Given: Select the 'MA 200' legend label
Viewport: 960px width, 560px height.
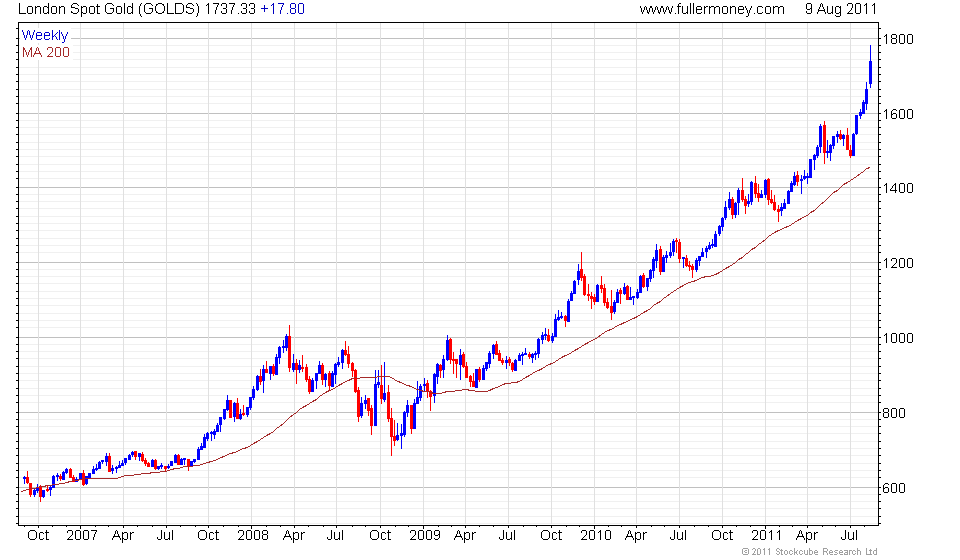Looking at the screenshot, I should click(46, 53).
